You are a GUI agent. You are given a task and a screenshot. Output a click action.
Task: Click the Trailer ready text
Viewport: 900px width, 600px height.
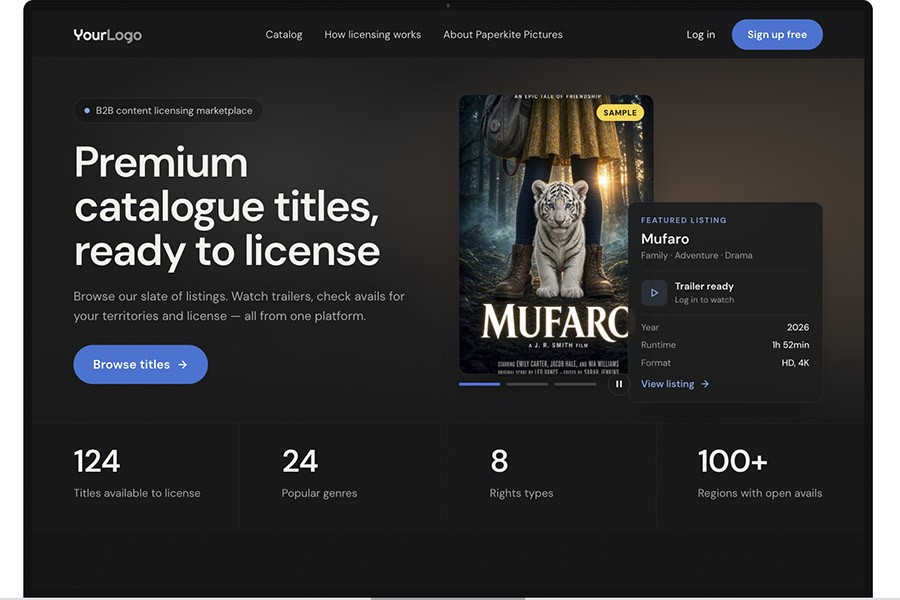pyautogui.click(x=704, y=286)
